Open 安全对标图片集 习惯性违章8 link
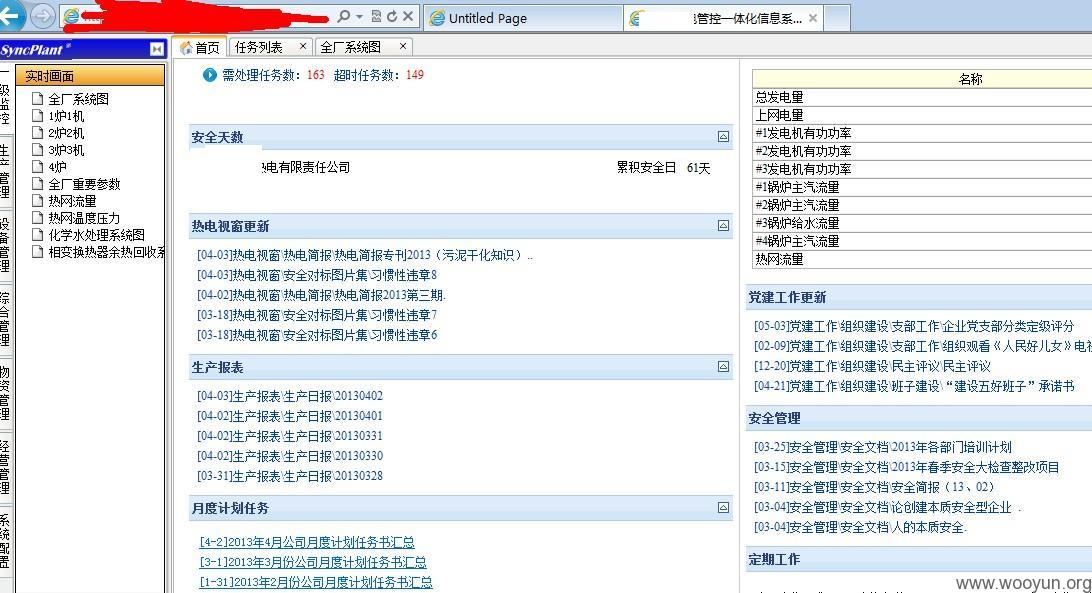 pos(317,275)
